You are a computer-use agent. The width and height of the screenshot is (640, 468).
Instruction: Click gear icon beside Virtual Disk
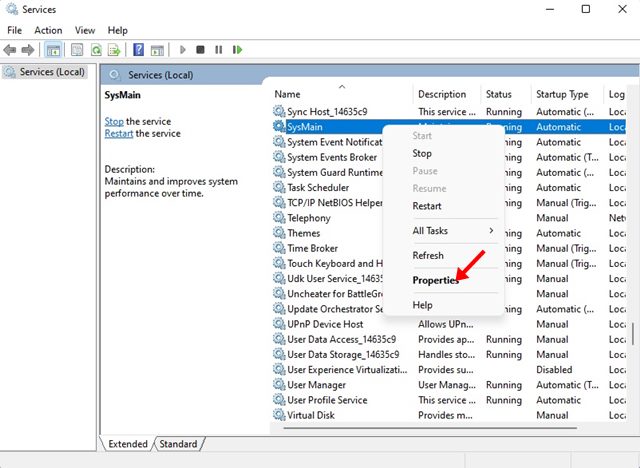pyautogui.click(x=279, y=415)
